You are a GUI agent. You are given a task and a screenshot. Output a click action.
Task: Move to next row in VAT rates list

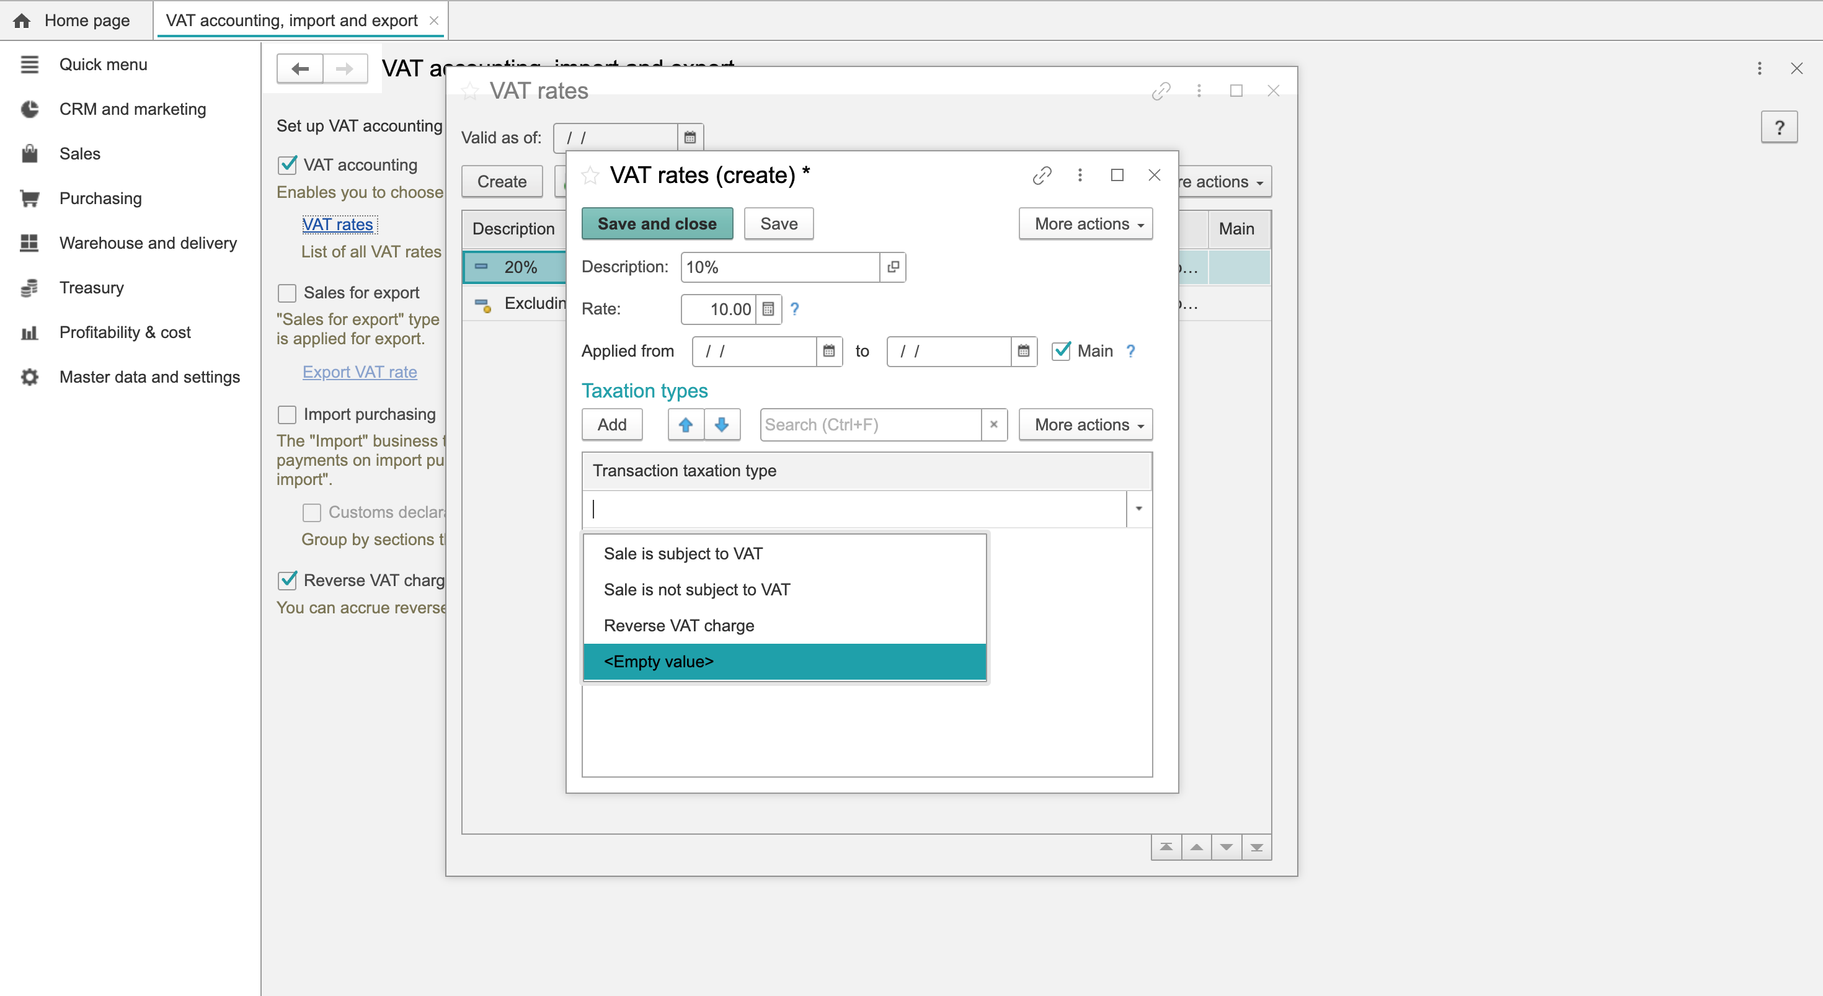point(1226,848)
